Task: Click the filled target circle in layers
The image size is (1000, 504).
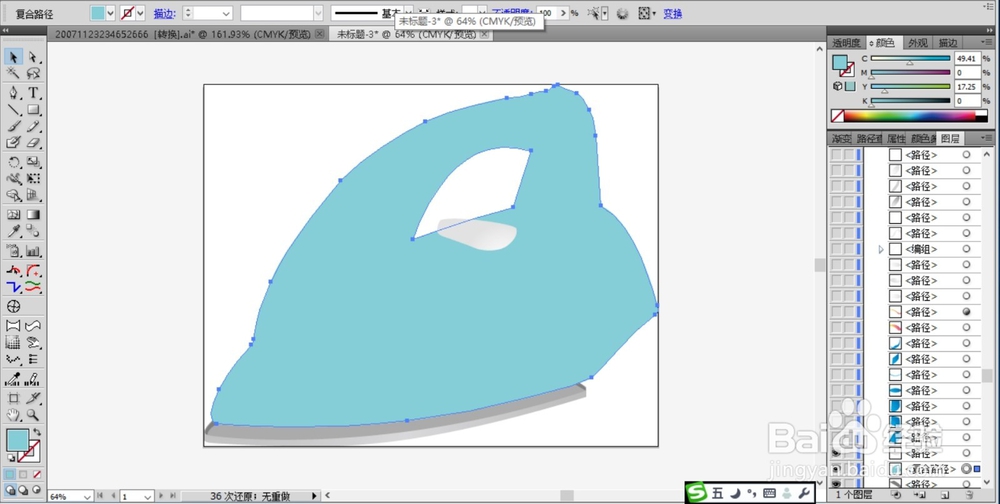Action: (x=966, y=311)
